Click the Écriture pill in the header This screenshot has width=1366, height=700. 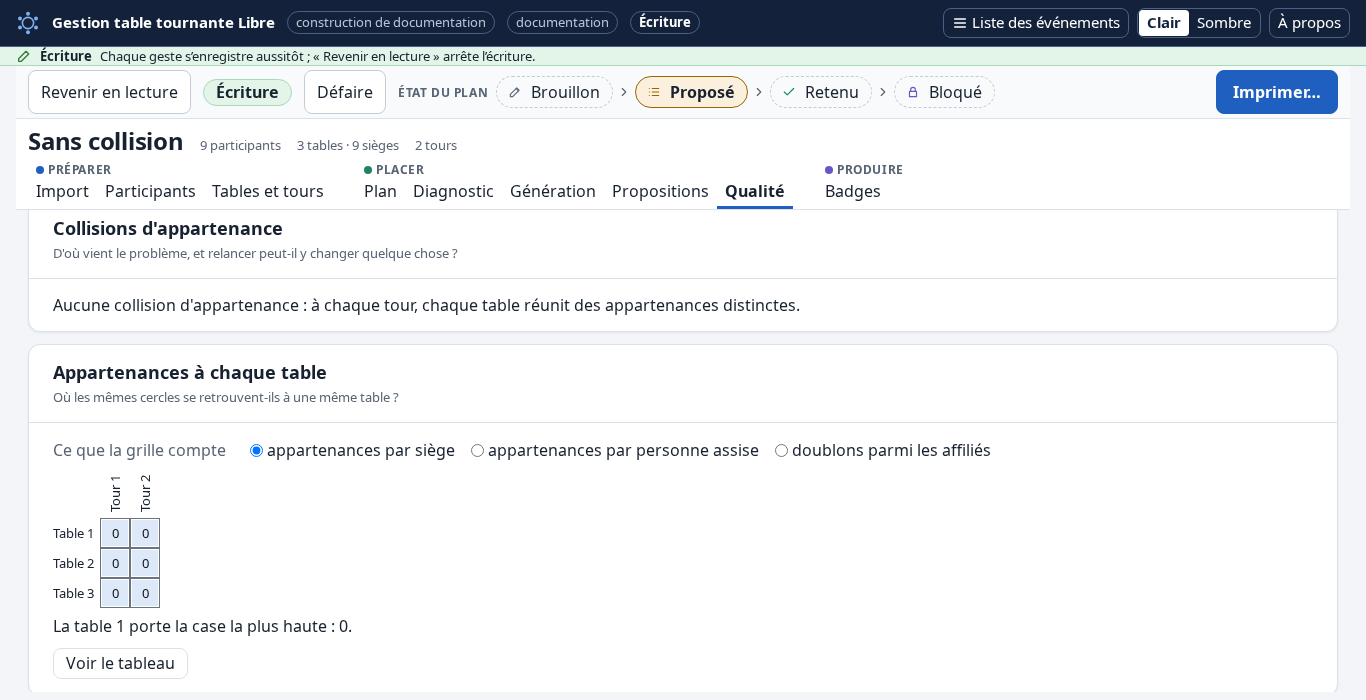(665, 22)
